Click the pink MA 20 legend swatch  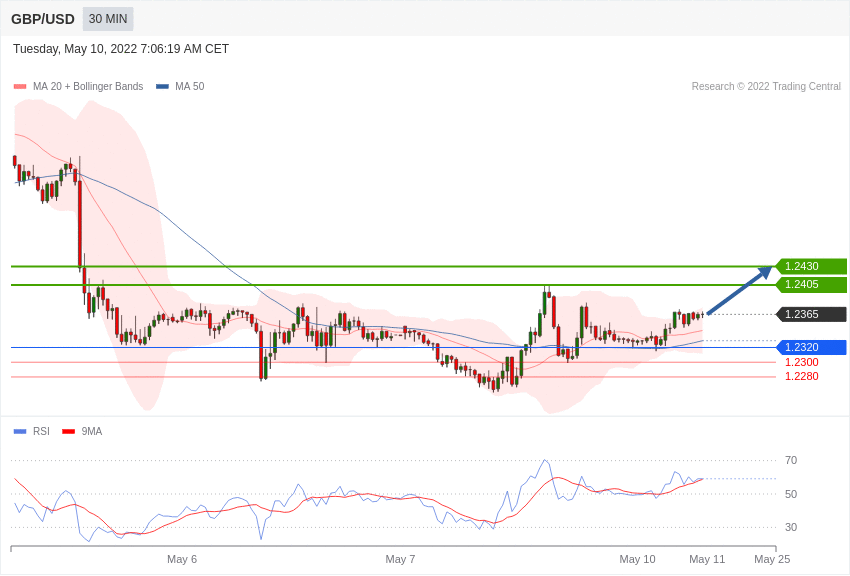(20, 87)
